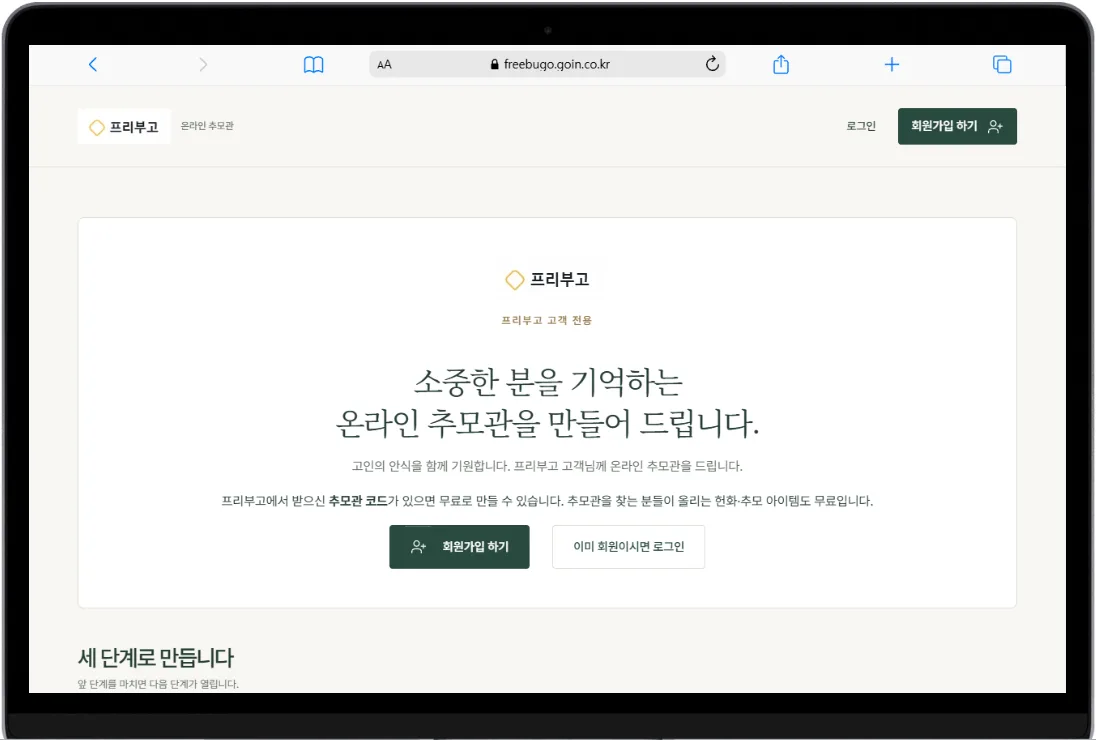Go back with the Safari back arrow

click(93, 64)
